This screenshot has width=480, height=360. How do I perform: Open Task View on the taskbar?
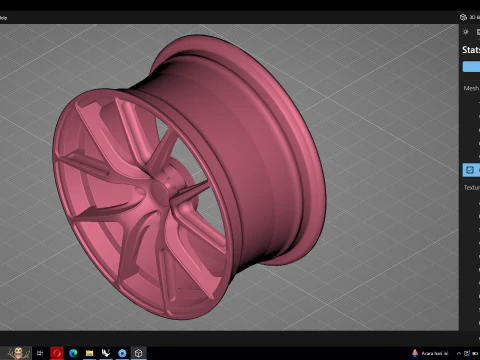[40, 353]
